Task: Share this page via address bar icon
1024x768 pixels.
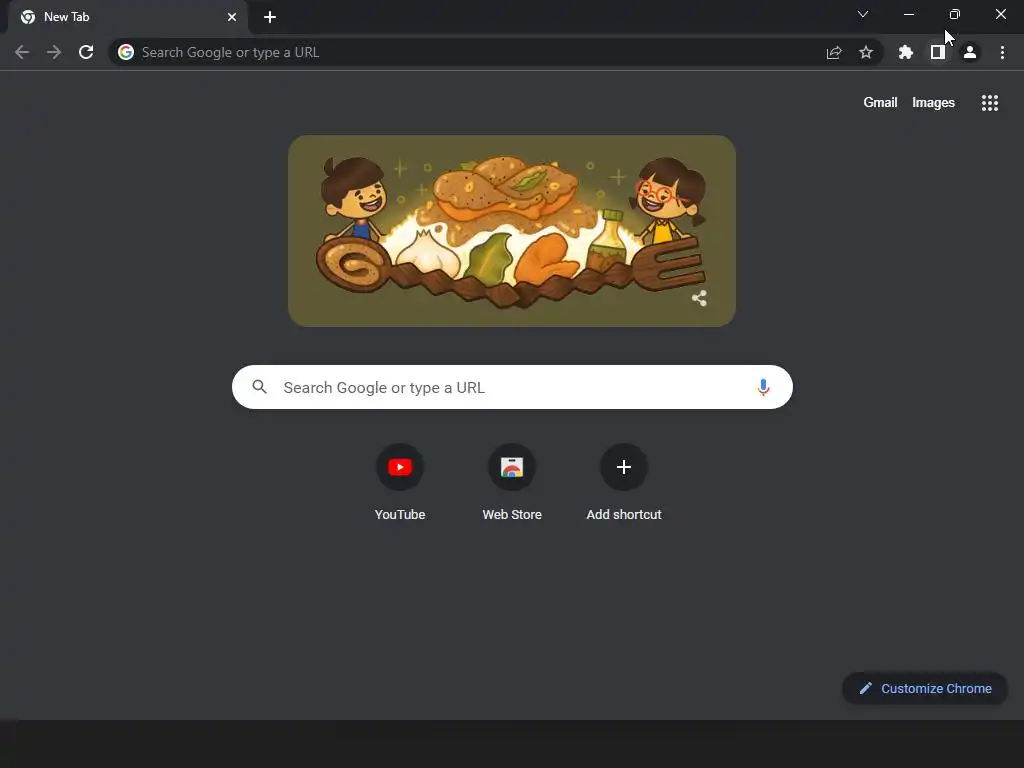Action: point(833,52)
